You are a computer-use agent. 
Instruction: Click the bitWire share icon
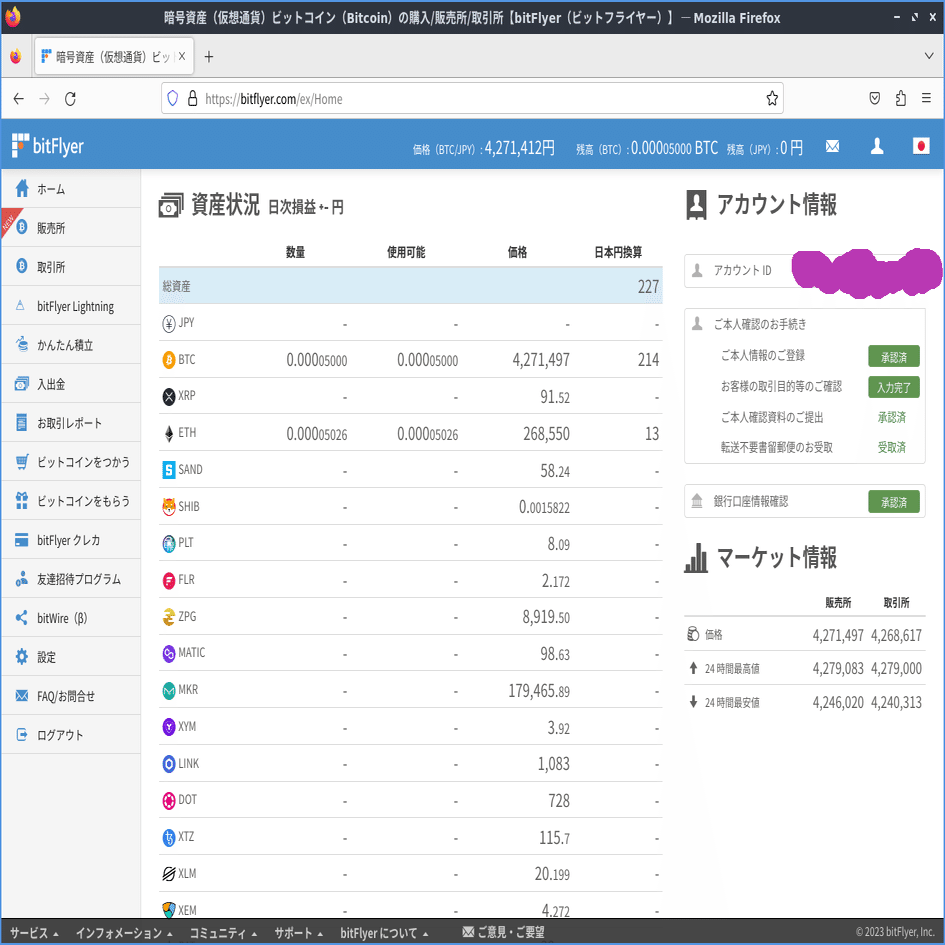click(x=22, y=618)
